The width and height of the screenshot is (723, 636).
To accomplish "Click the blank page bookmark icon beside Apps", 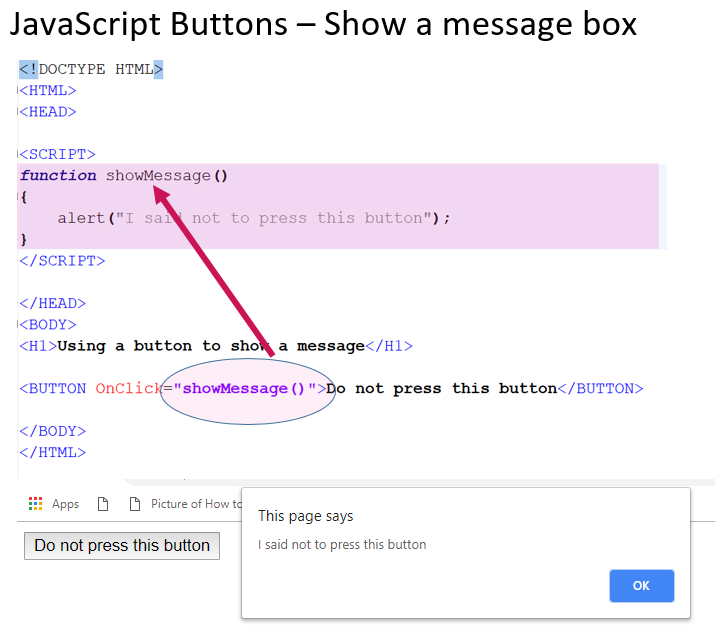I will 103,504.
